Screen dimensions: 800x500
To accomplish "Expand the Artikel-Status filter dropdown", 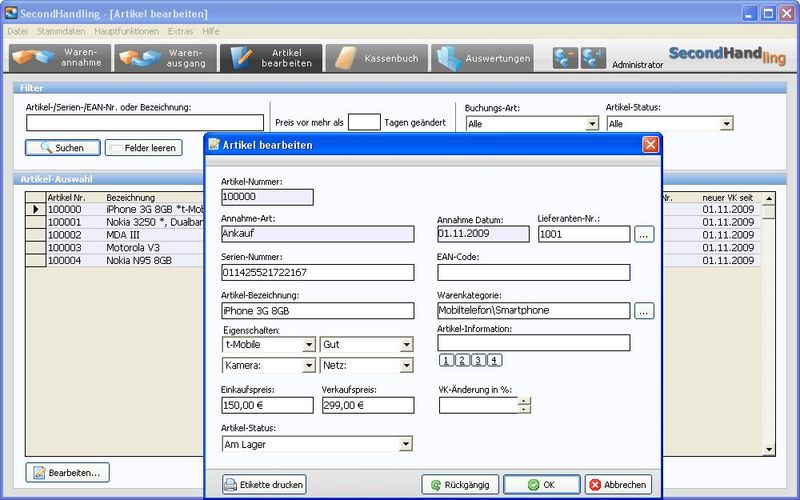I will [727, 123].
